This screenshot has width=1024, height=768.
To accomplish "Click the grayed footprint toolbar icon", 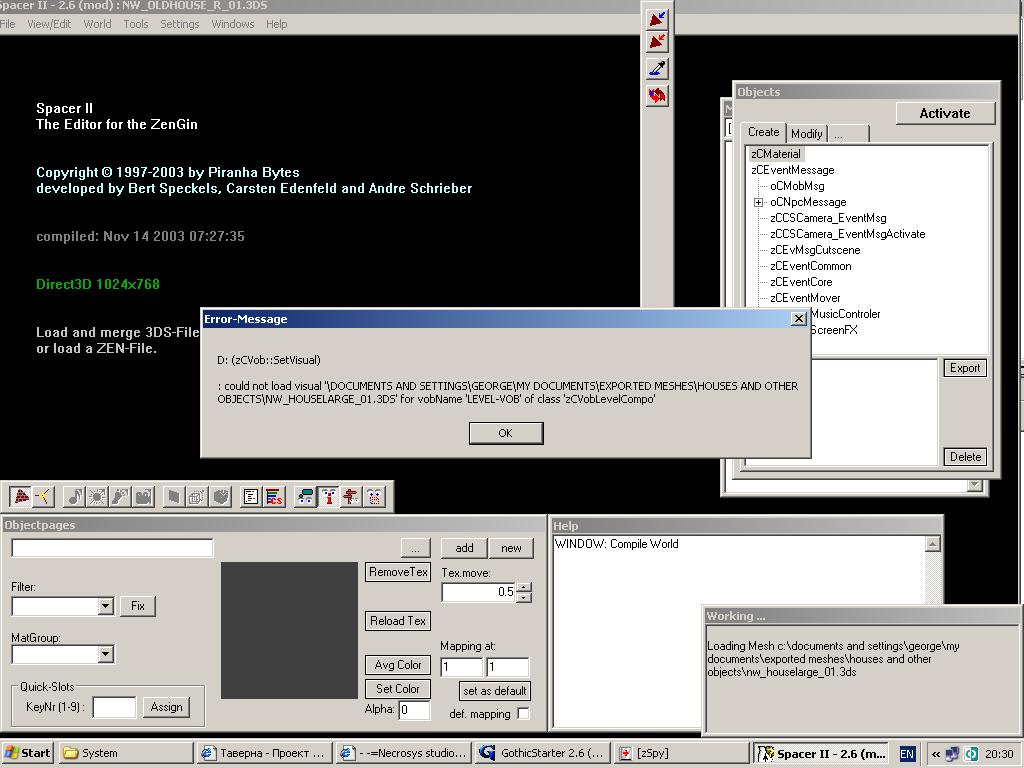I will pyautogui.click(x=120, y=497).
